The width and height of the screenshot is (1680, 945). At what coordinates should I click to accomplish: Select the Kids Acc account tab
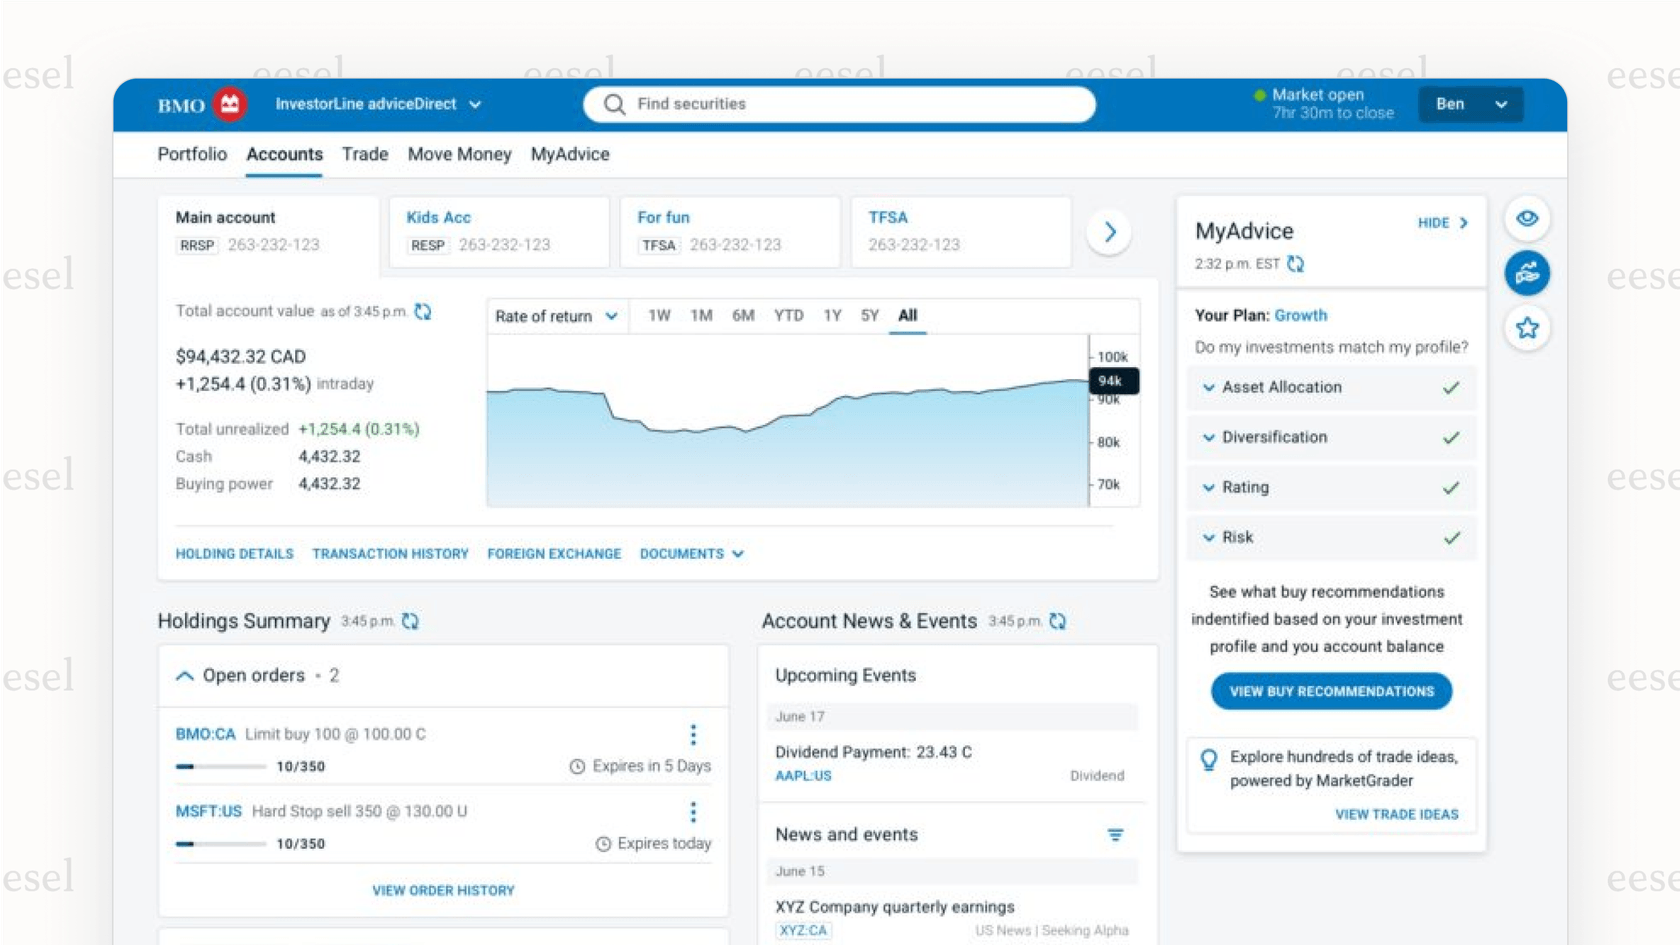(x=498, y=232)
